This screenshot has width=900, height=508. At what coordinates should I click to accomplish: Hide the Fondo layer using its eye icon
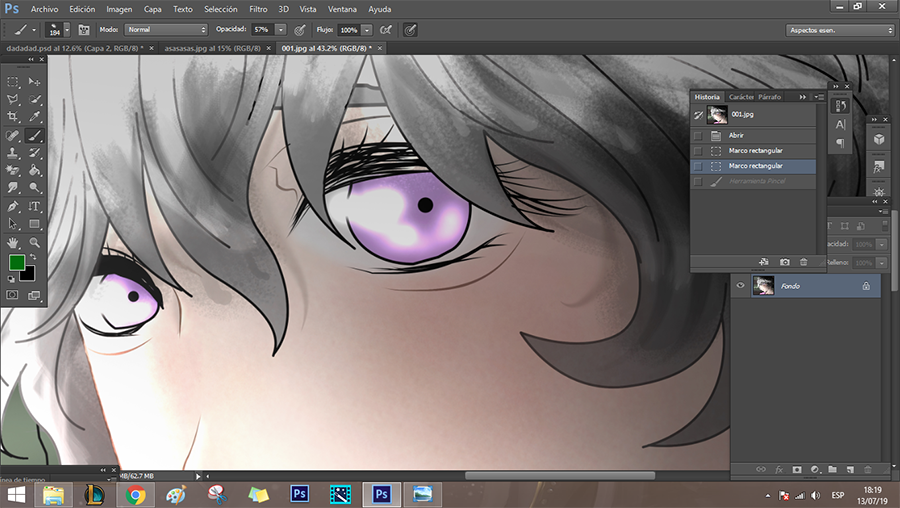[x=741, y=286]
